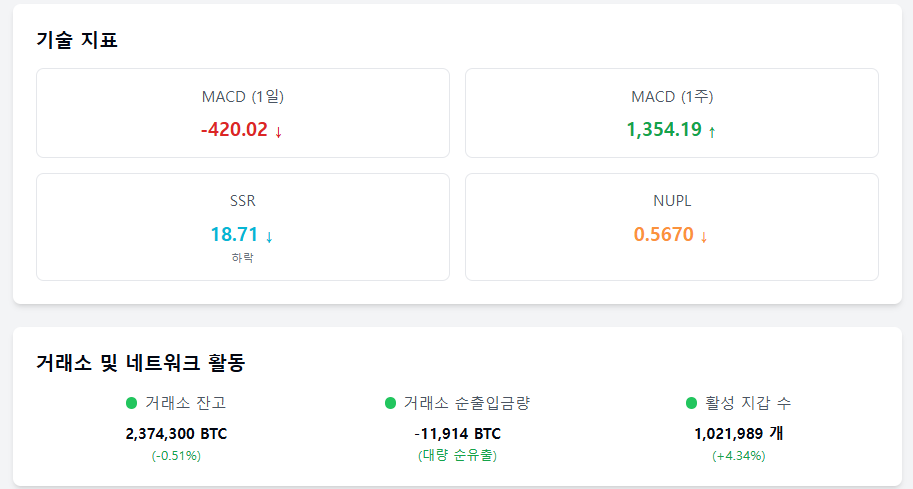913x489 pixels.
Task: Click the (대량 순유출) status text
Action: [x=458, y=455]
